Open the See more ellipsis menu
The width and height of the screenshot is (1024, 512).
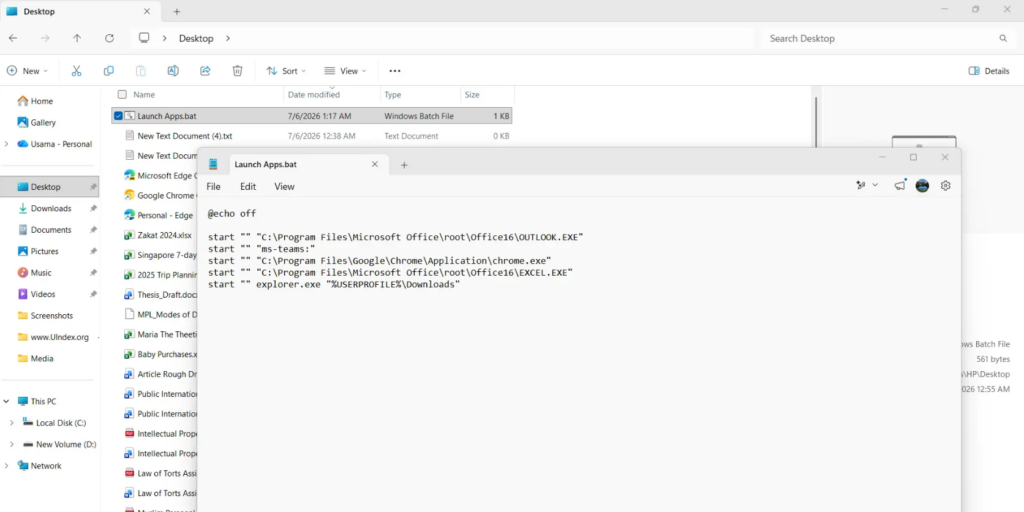pos(395,71)
